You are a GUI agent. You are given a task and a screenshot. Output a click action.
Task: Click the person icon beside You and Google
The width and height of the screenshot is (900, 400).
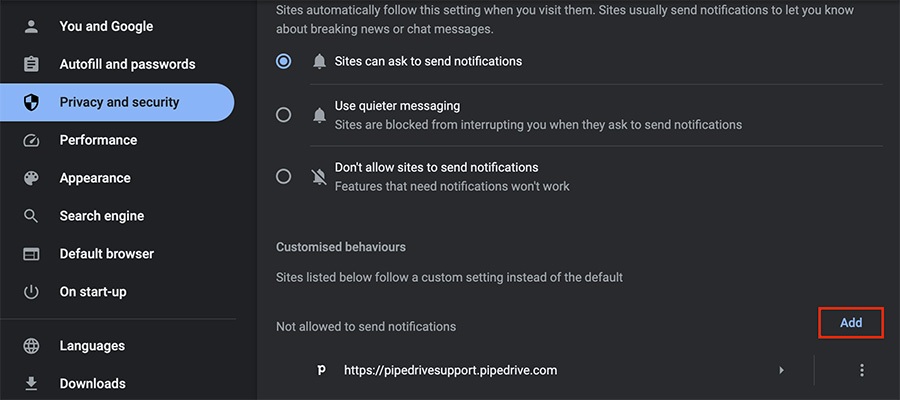[31, 26]
